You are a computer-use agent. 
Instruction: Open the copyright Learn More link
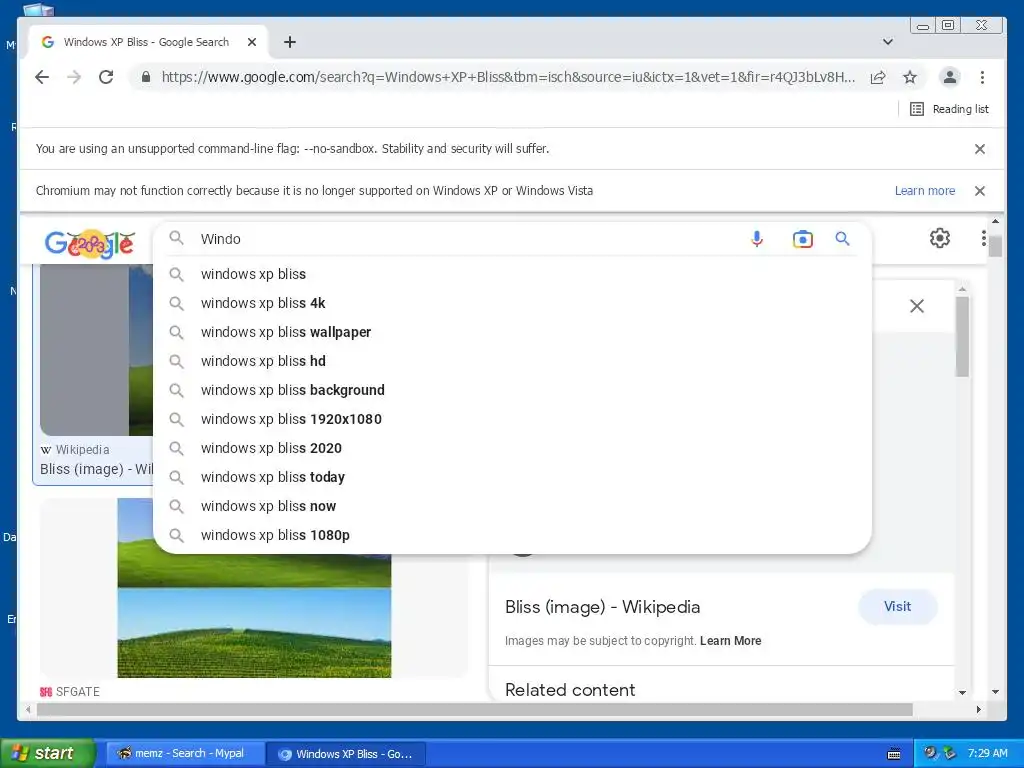[x=730, y=641]
